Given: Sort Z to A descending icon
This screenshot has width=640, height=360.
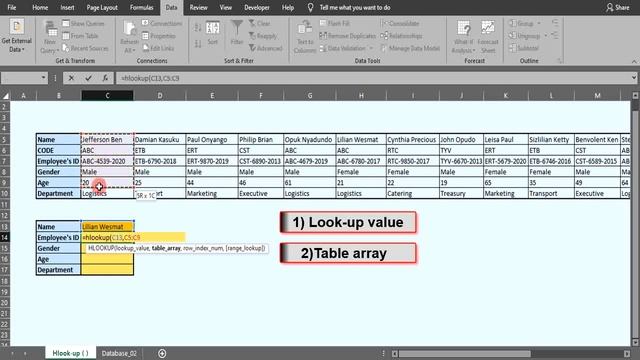Looking at the screenshot, I should 198,44.
